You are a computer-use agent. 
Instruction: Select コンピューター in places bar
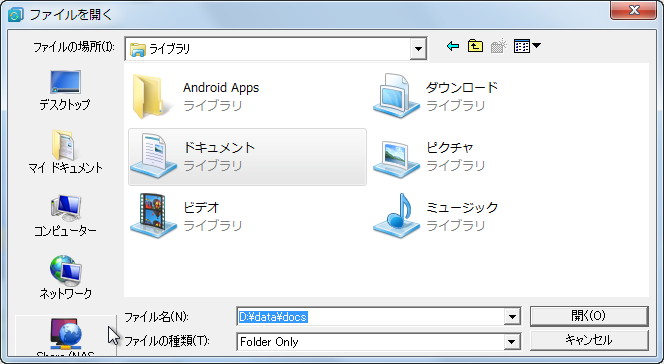click(65, 215)
